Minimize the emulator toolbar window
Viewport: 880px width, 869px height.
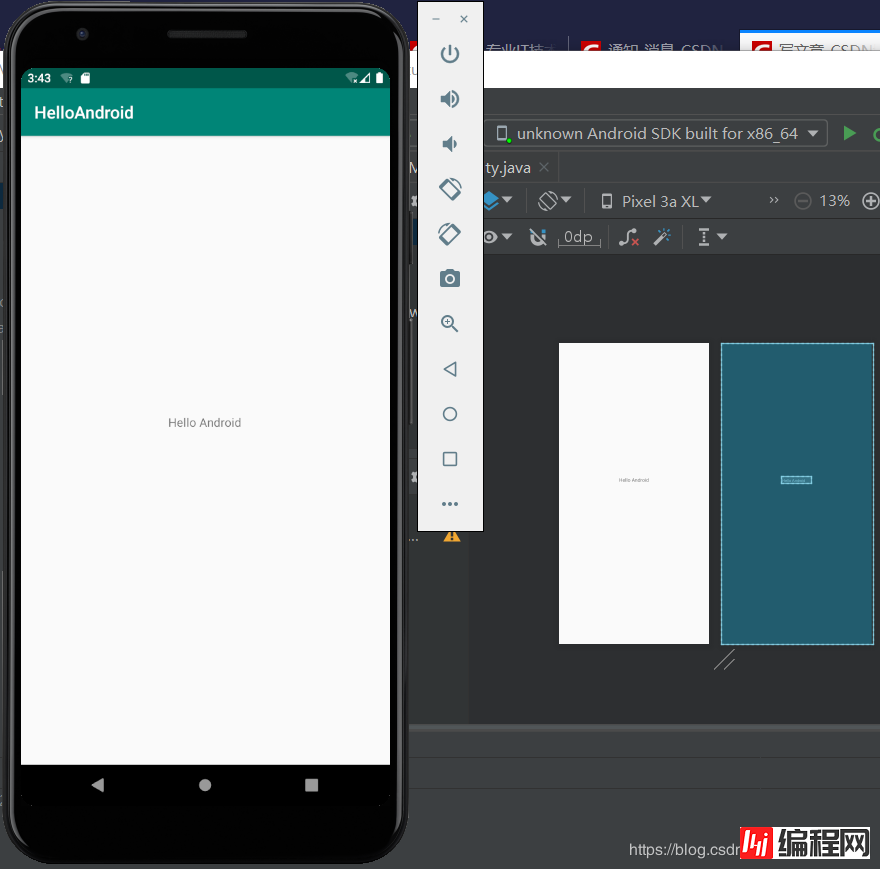click(x=436, y=19)
